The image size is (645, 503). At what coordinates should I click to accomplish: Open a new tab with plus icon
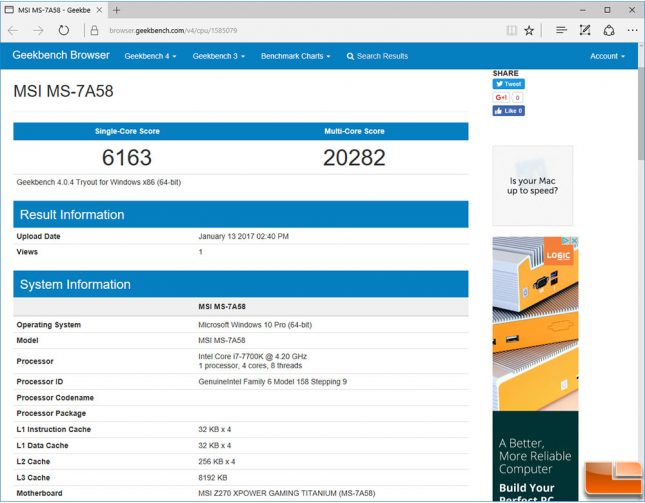[x=116, y=10]
